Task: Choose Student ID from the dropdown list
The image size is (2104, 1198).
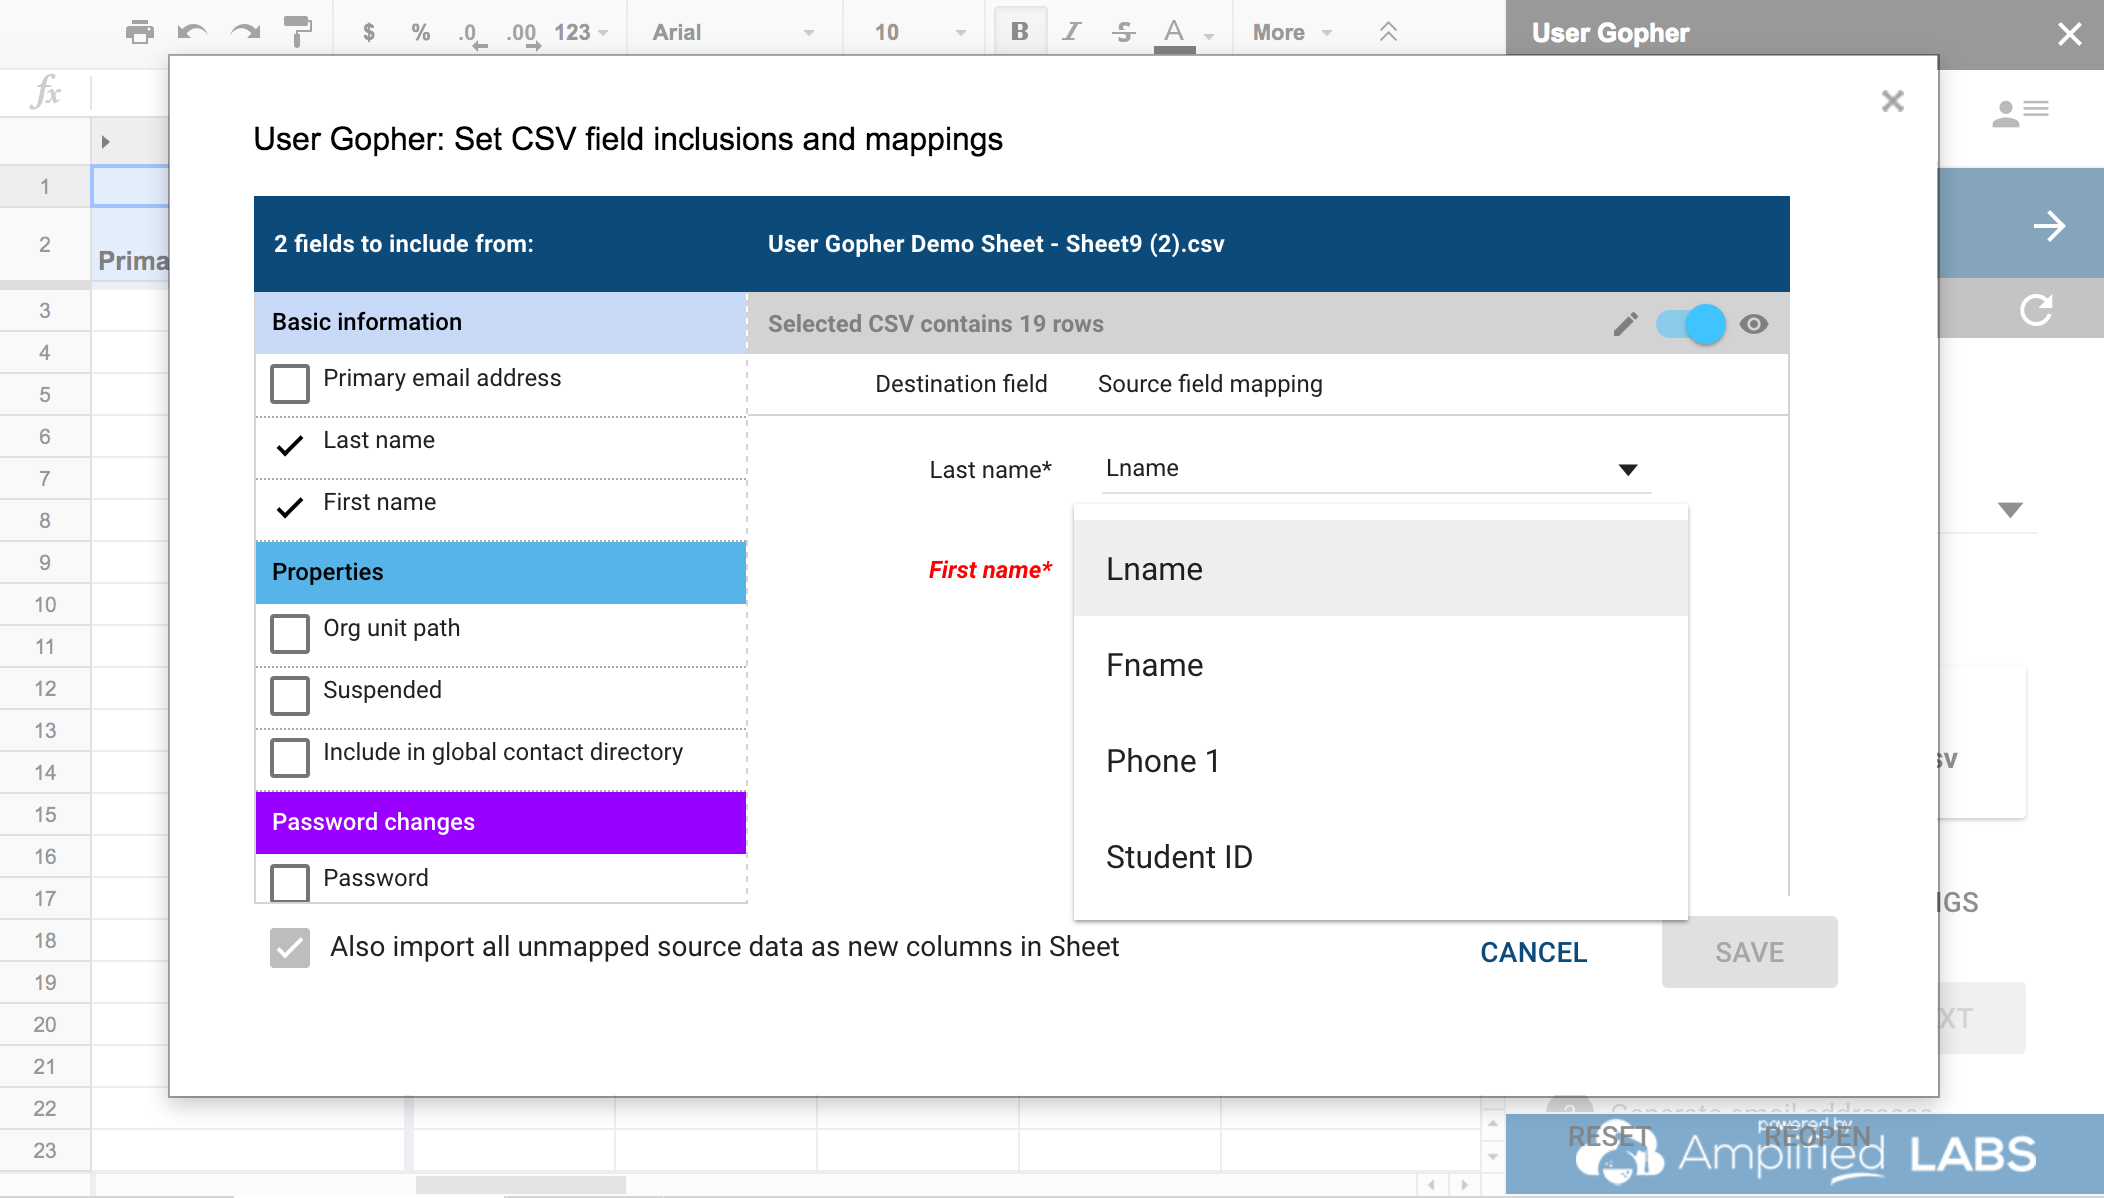Action: tap(1380, 856)
